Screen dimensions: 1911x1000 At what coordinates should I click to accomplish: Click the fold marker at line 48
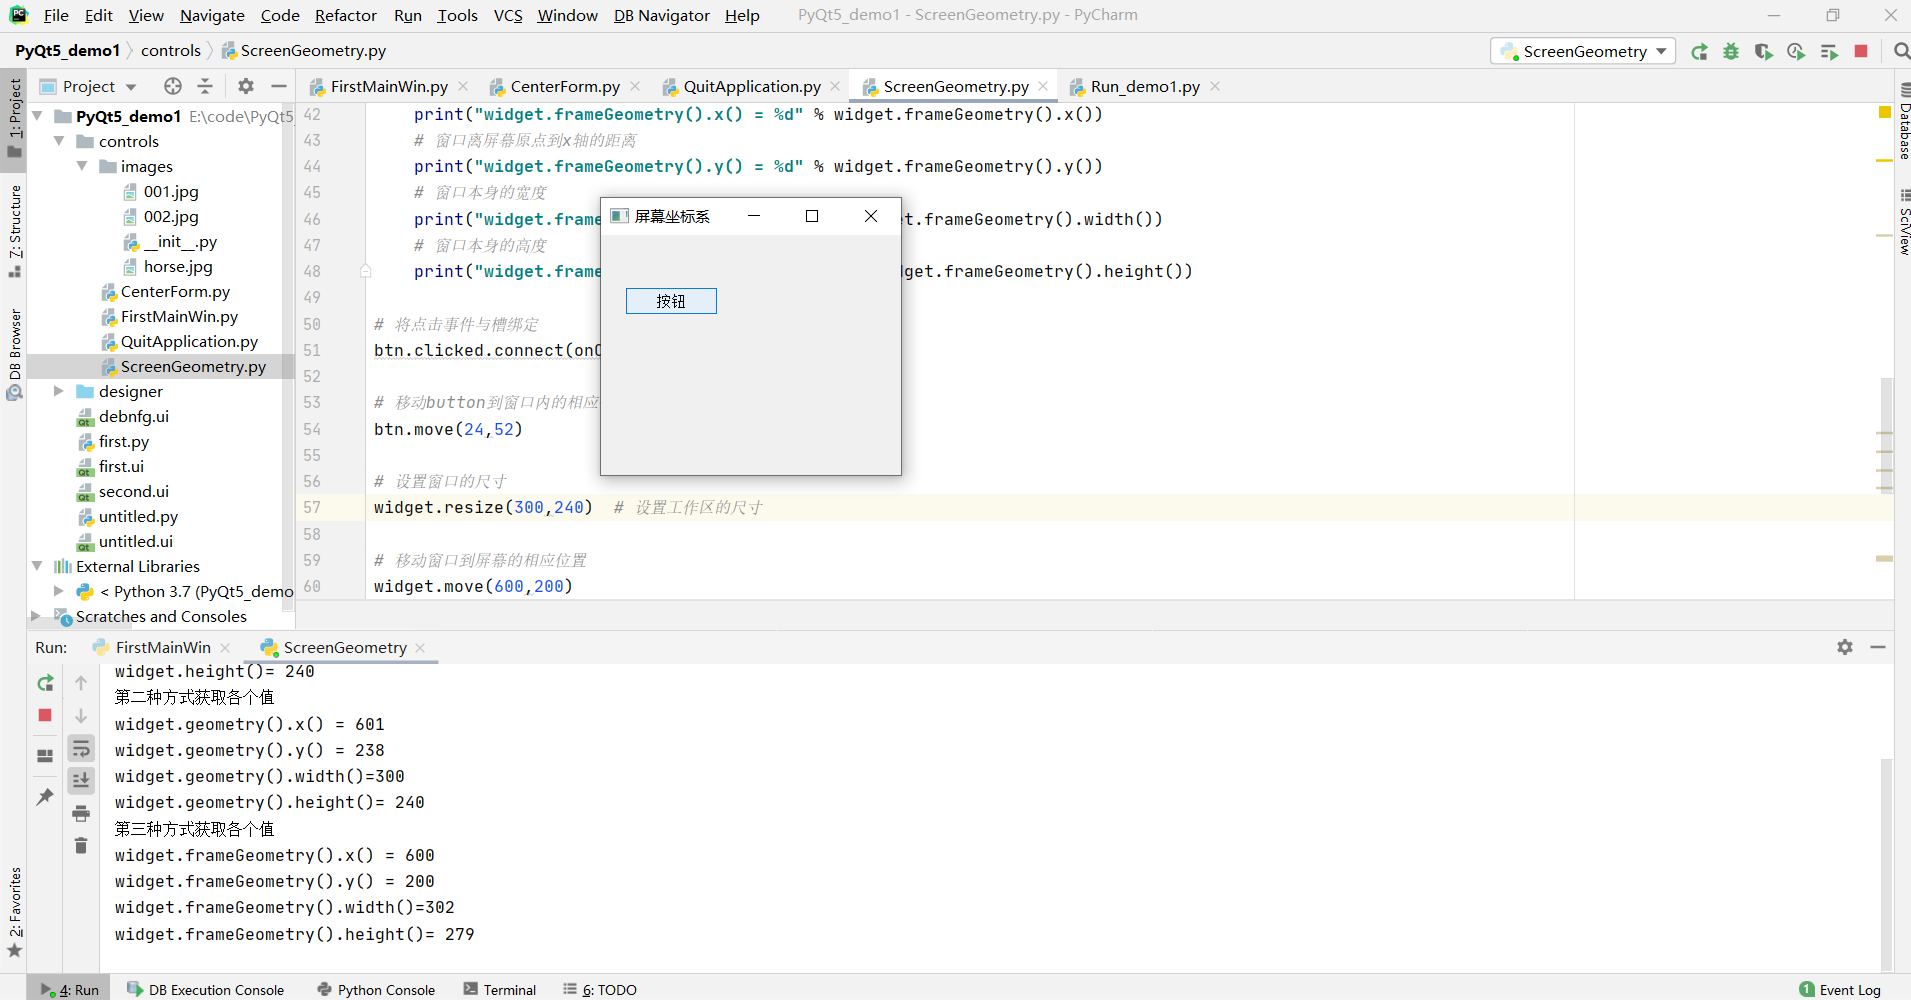[x=366, y=271]
